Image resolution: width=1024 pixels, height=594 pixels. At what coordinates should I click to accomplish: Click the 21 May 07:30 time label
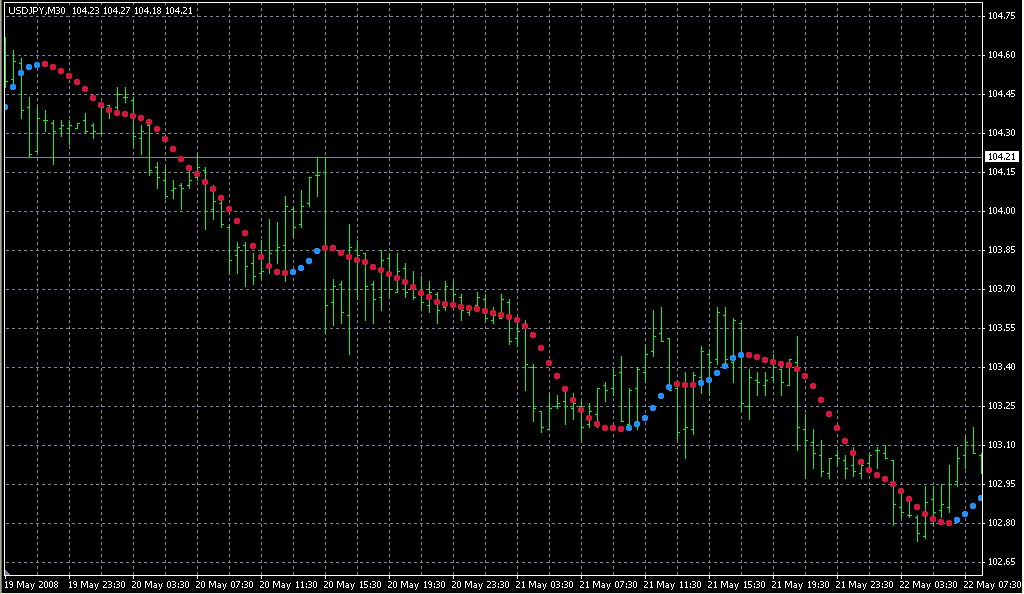point(608,584)
